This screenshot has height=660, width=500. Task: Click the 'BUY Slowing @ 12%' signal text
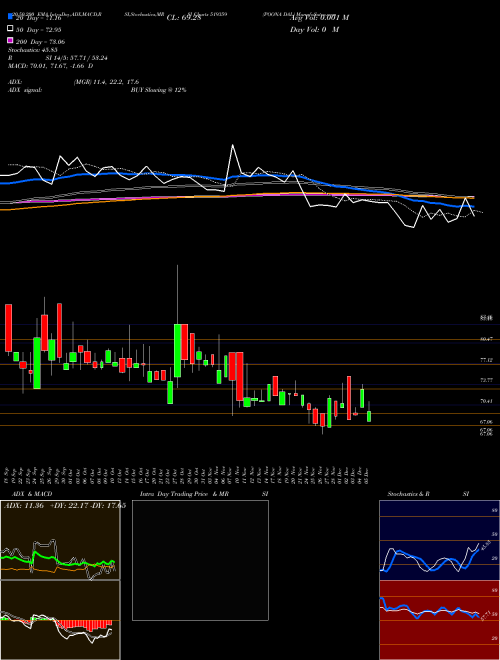click(x=159, y=90)
